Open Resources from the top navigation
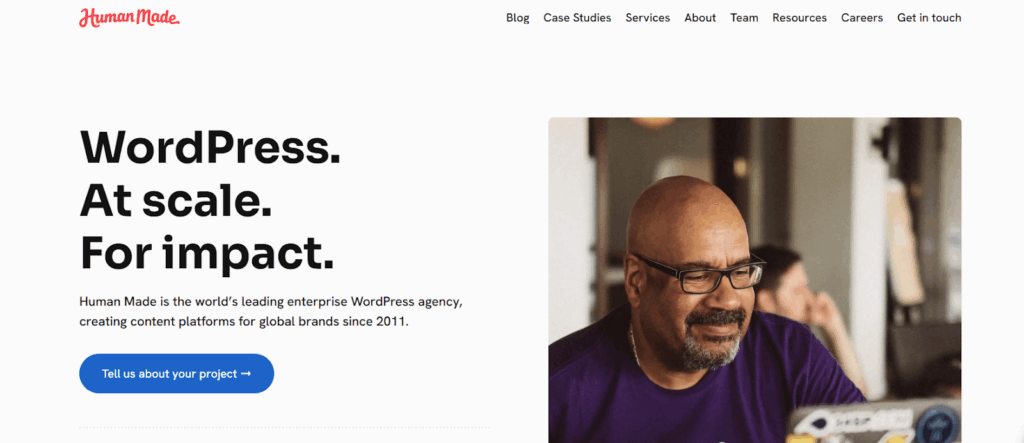Viewport: 1024px width, 443px height. click(799, 18)
